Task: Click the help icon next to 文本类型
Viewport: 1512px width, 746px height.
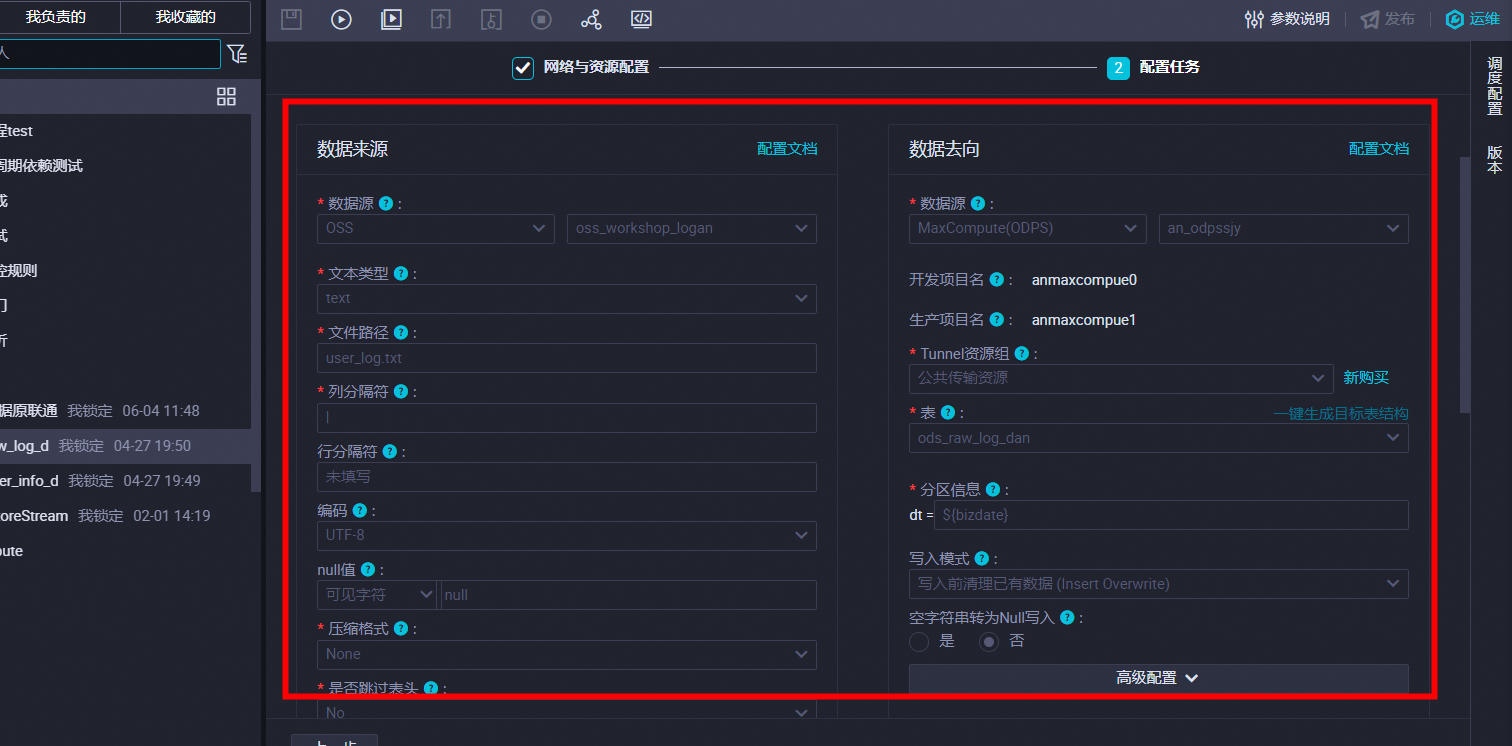Action: pos(401,273)
